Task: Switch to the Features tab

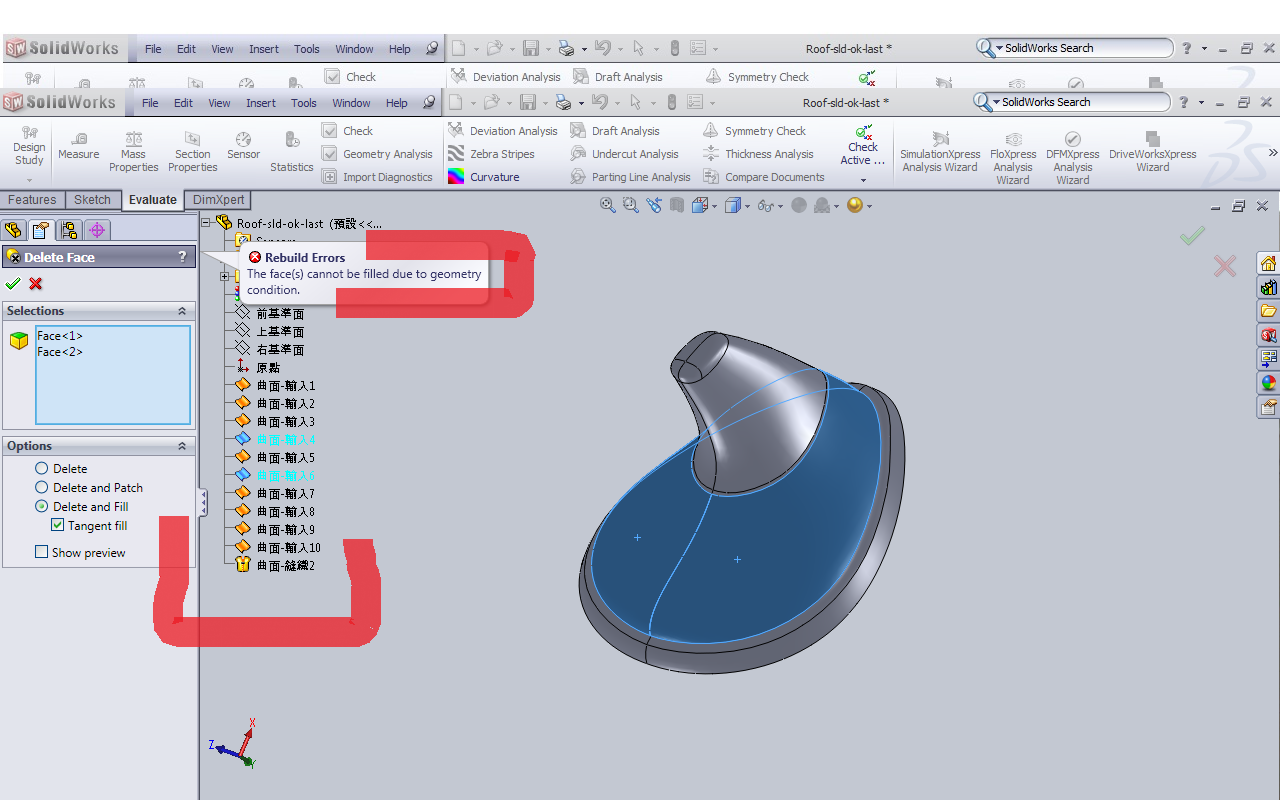Action: point(32,200)
